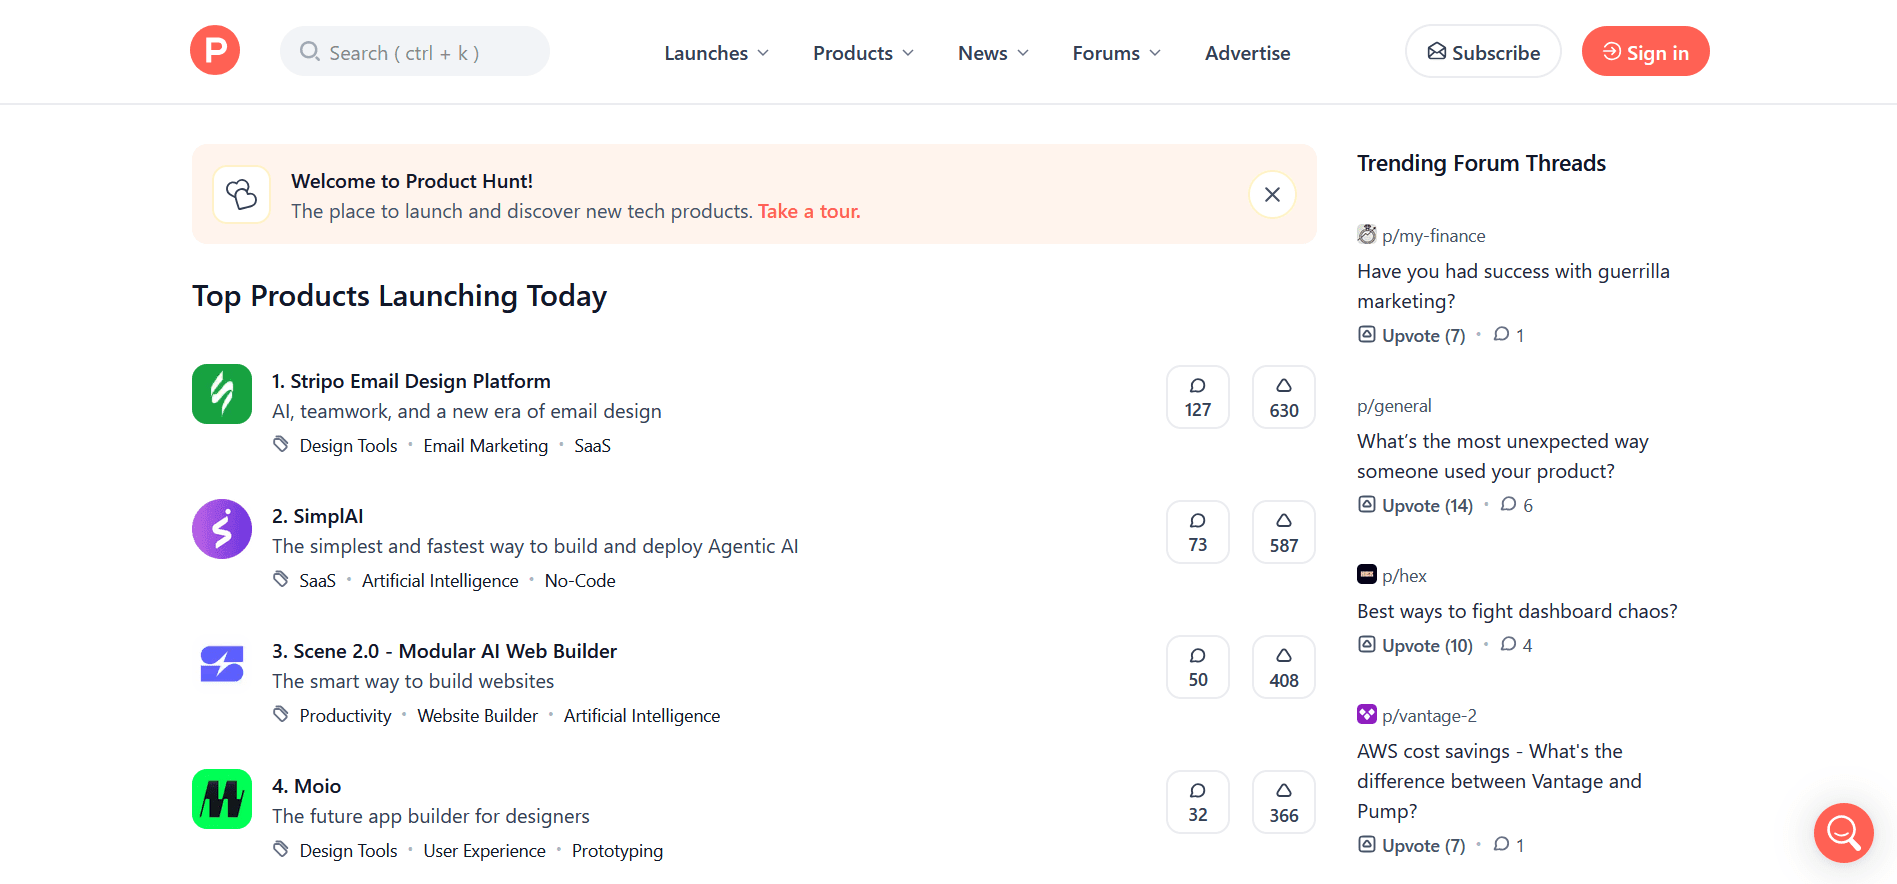Viewport: 1897px width, 884px height.
Task: Expand the Products menu
Action: (863, 53)
